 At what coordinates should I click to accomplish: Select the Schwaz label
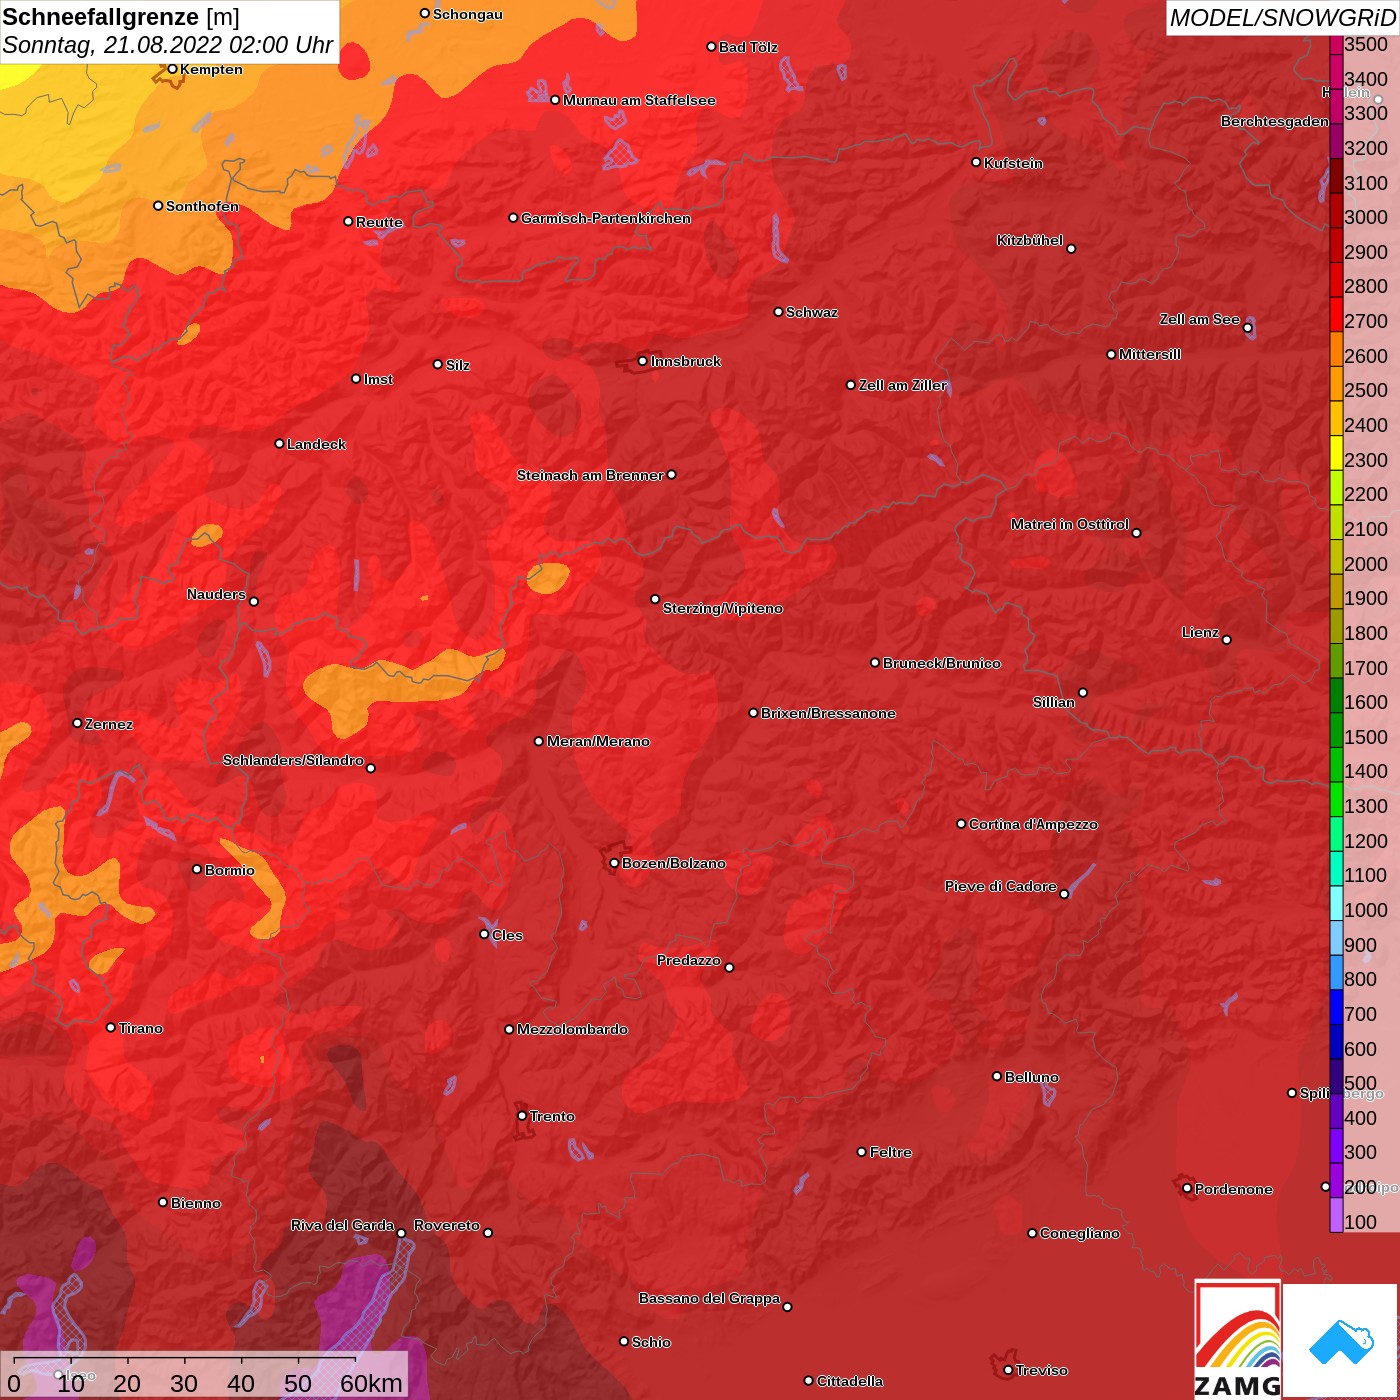[x=811, y=312]
